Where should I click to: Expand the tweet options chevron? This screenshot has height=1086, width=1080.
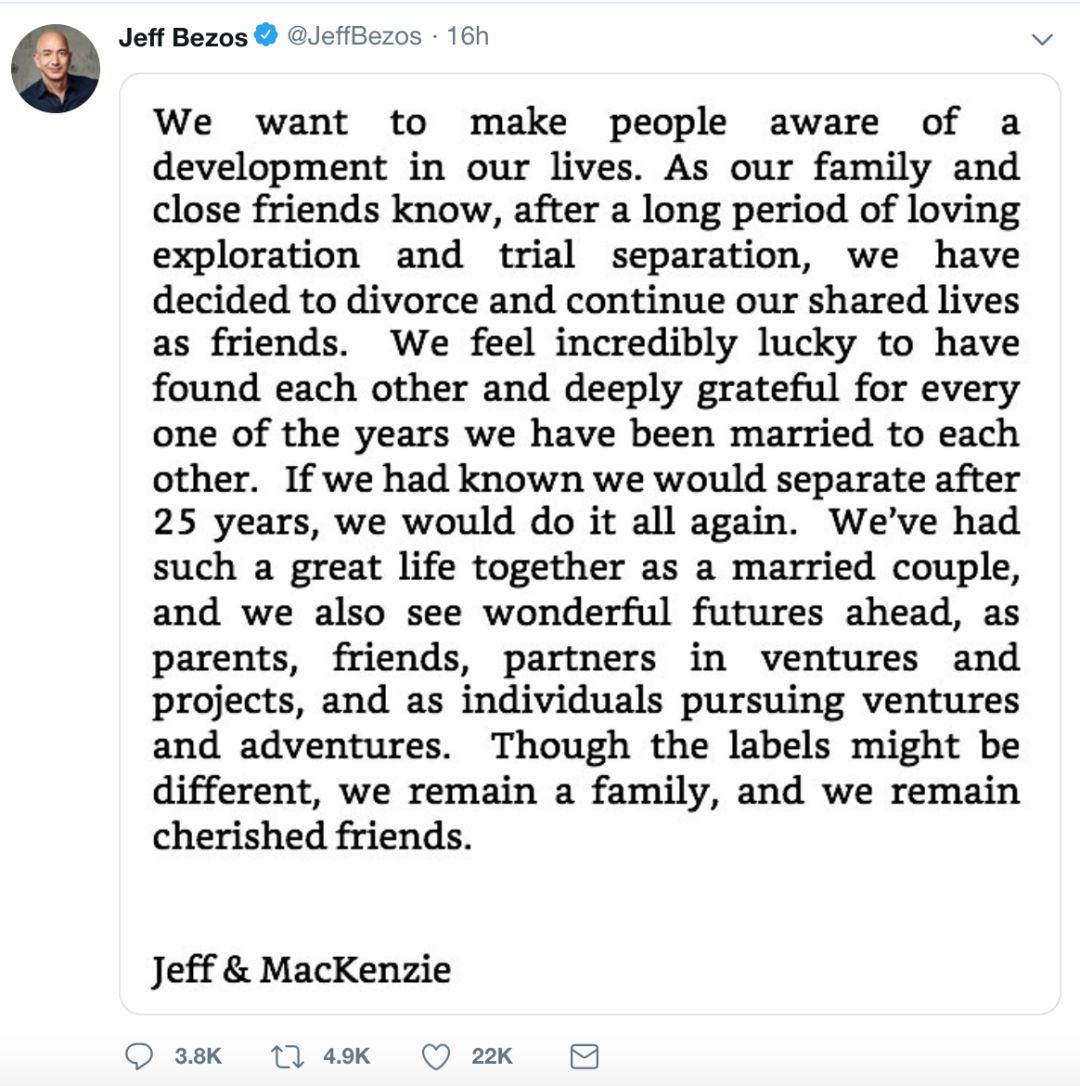click(x=1042, y=40)
